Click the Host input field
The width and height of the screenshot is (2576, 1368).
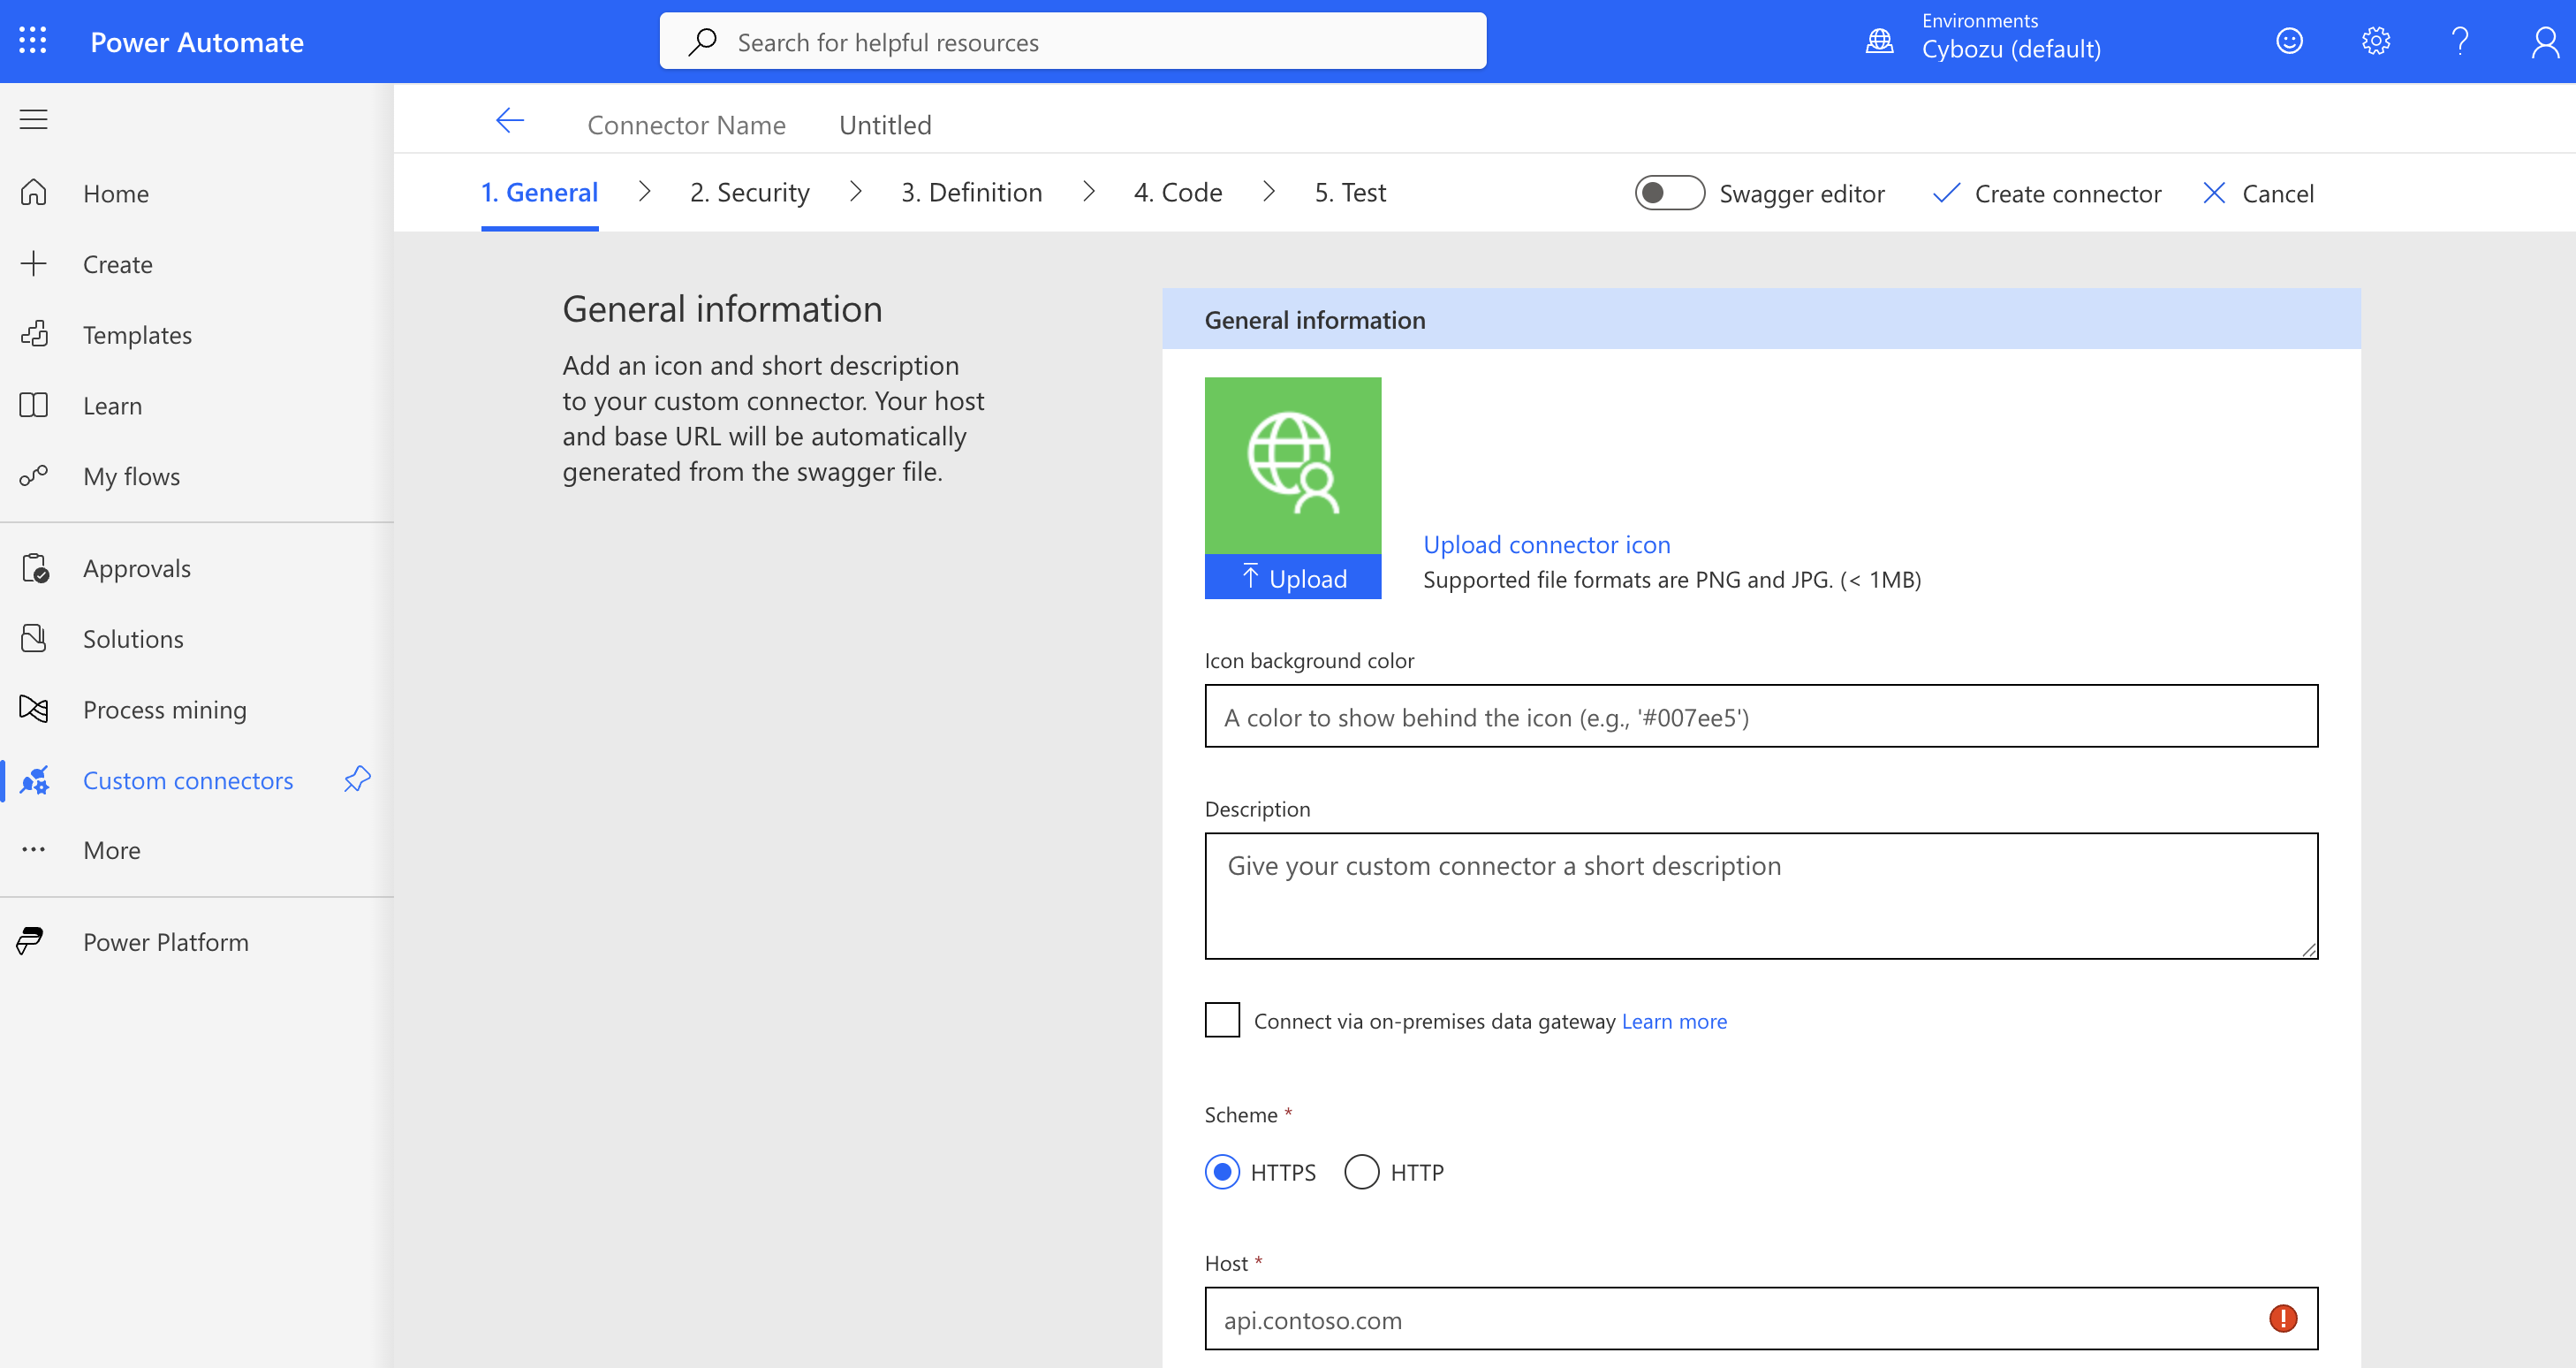(x=1761, y=1318)
